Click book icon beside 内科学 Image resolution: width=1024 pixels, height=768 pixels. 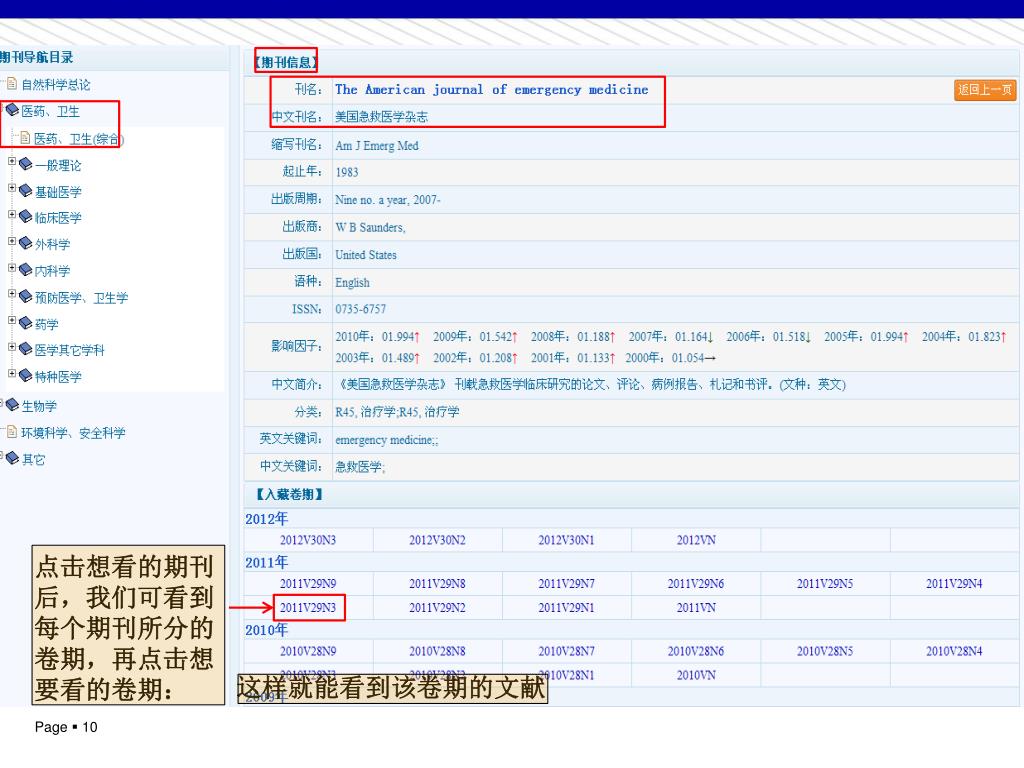25,270
